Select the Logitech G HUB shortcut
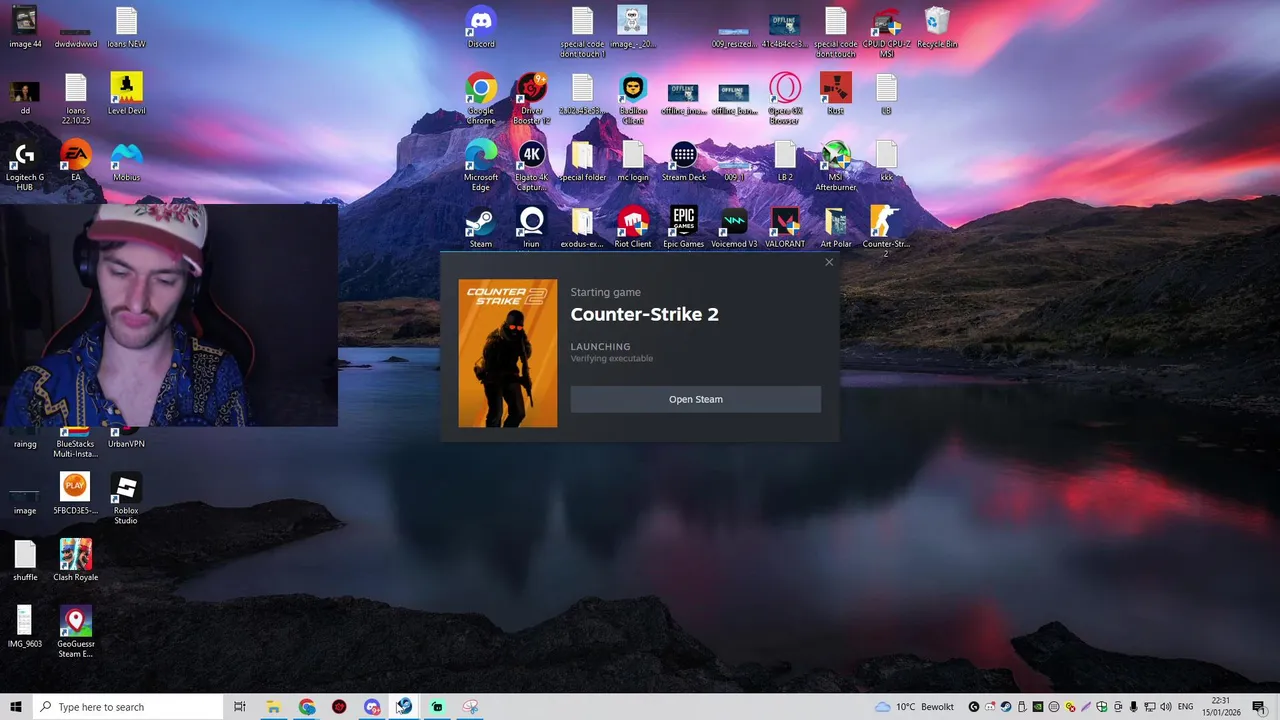This screenshot has height=720, width=1280. 25,165
